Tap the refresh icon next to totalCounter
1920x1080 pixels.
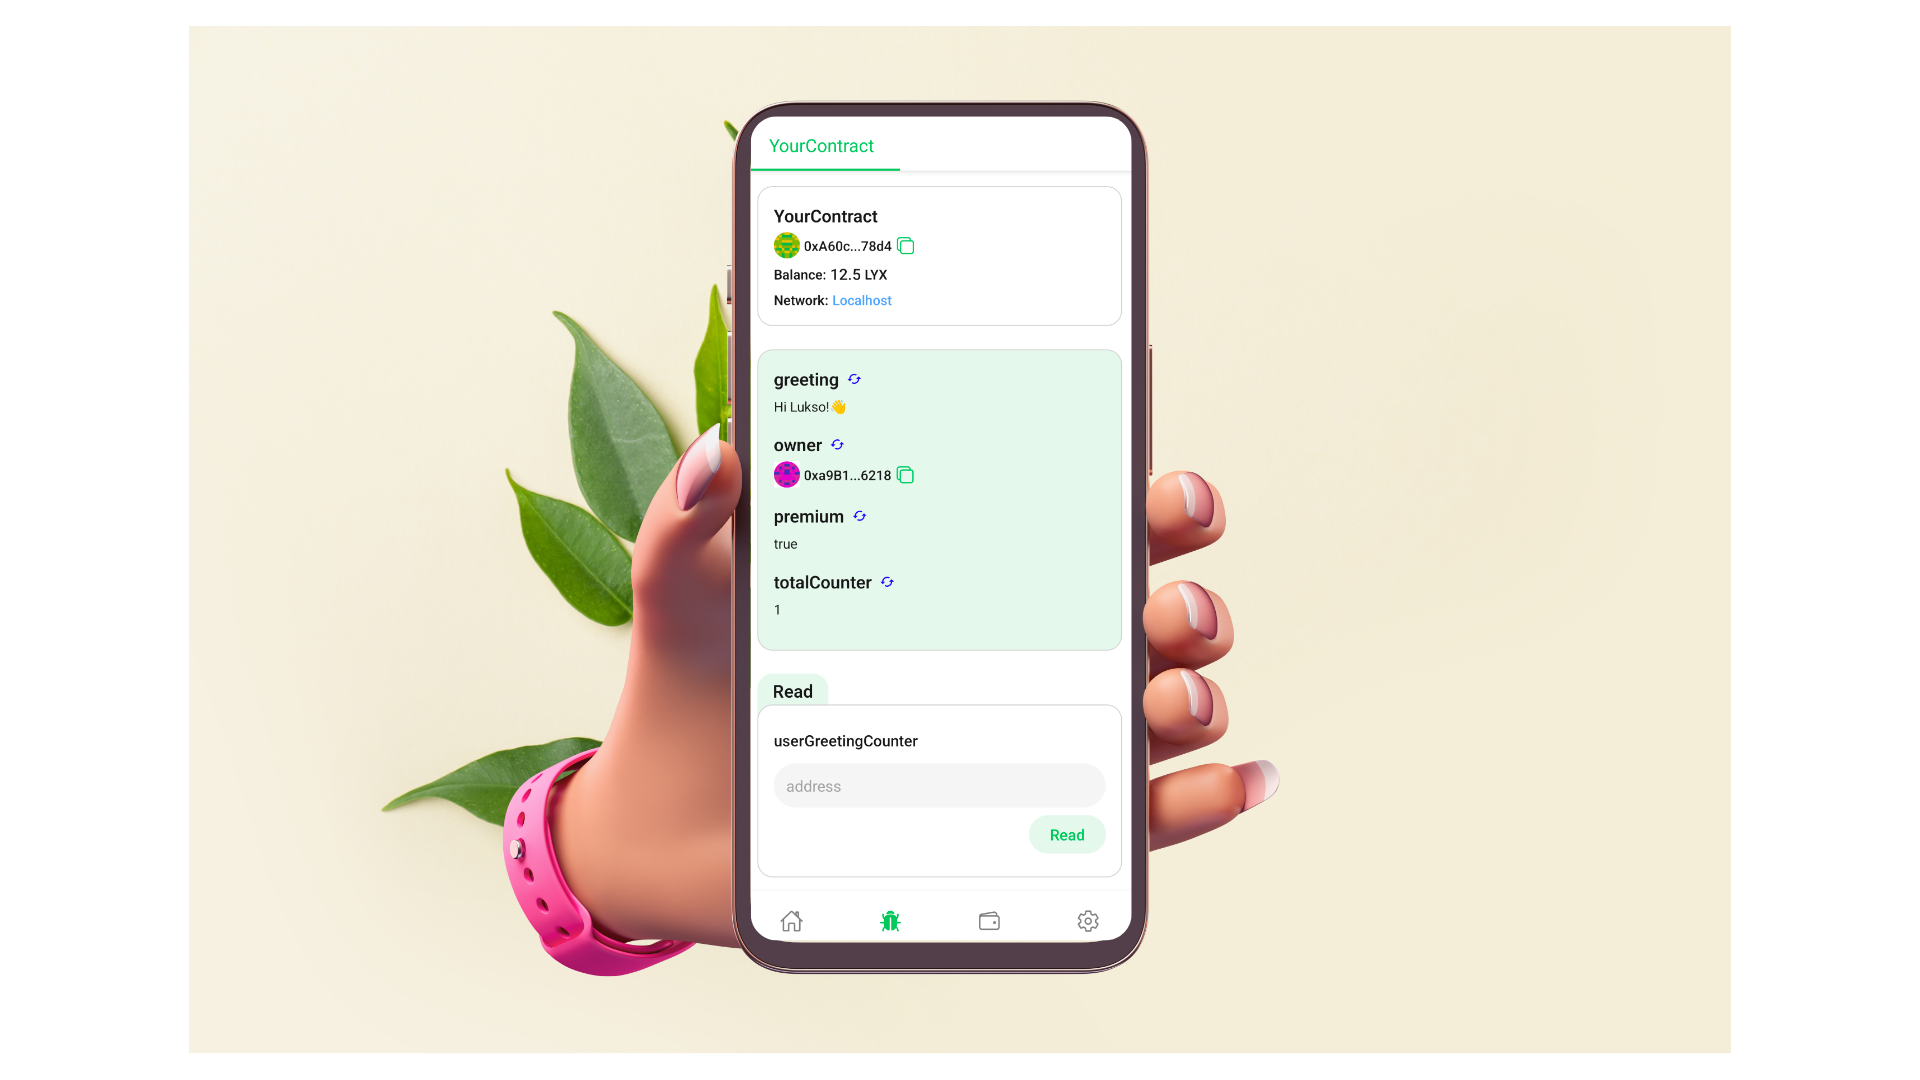pyautogui.click(x=887, y=582)
